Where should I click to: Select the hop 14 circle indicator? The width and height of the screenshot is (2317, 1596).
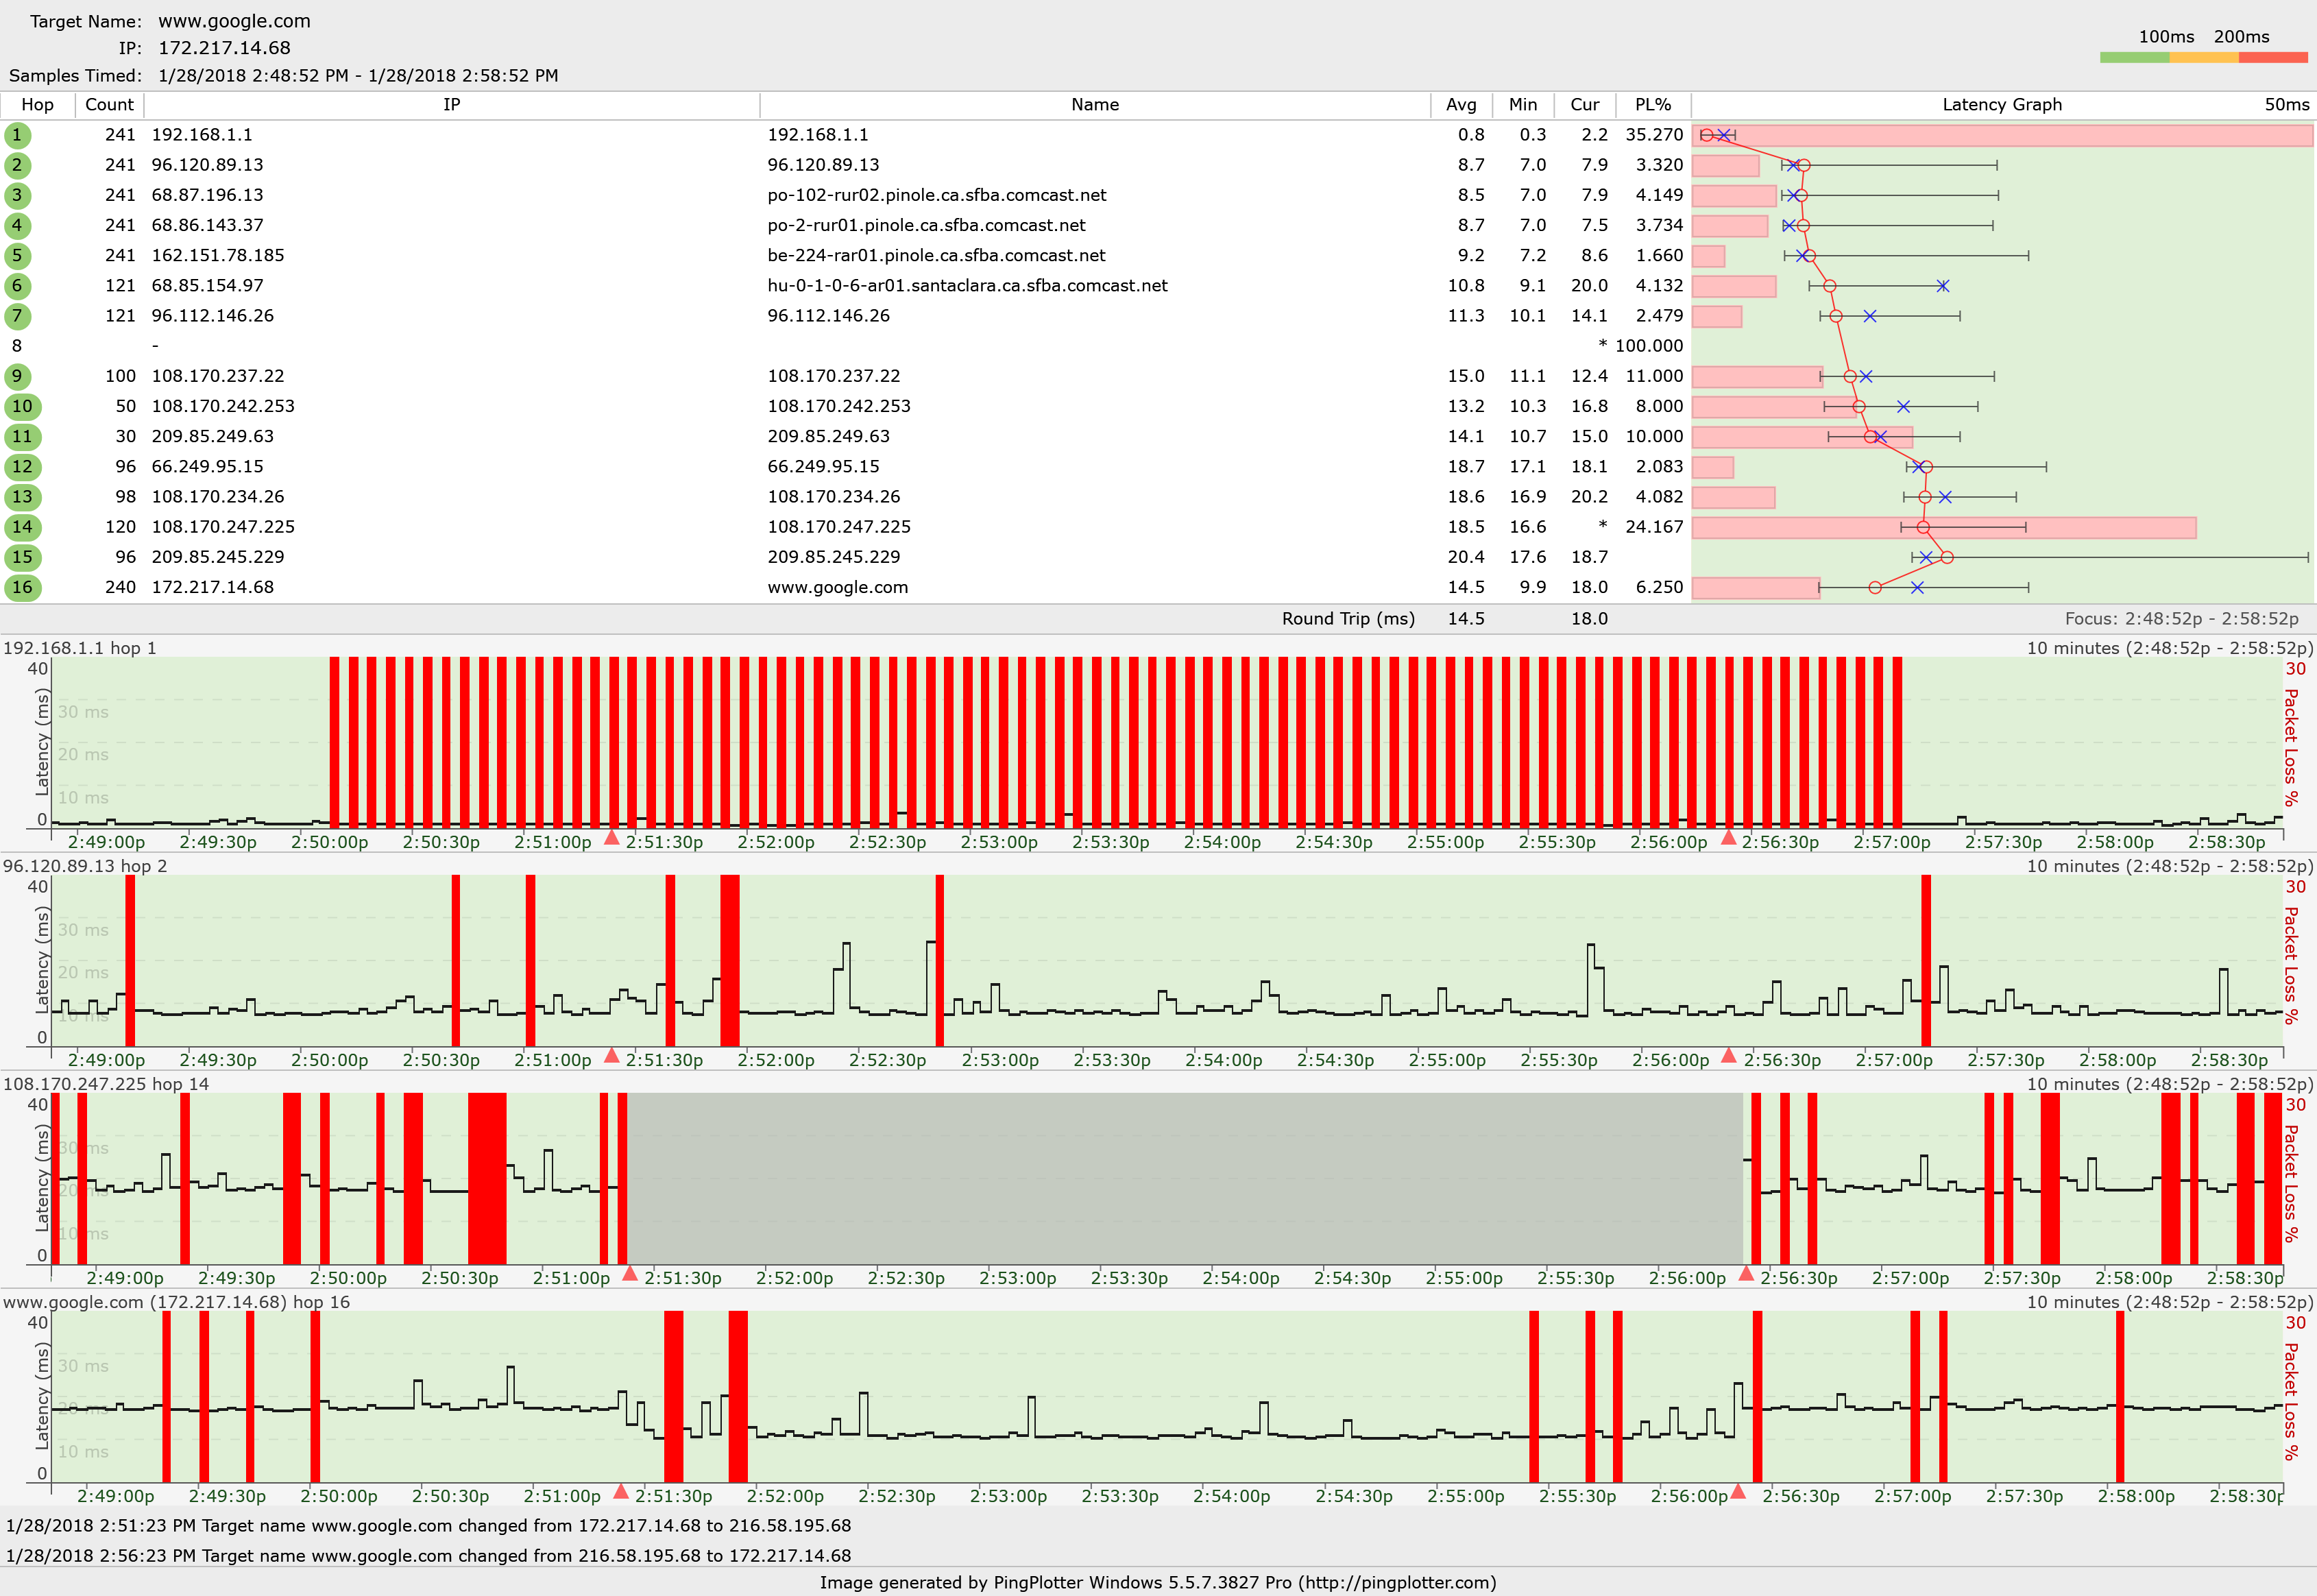(22, 527)
